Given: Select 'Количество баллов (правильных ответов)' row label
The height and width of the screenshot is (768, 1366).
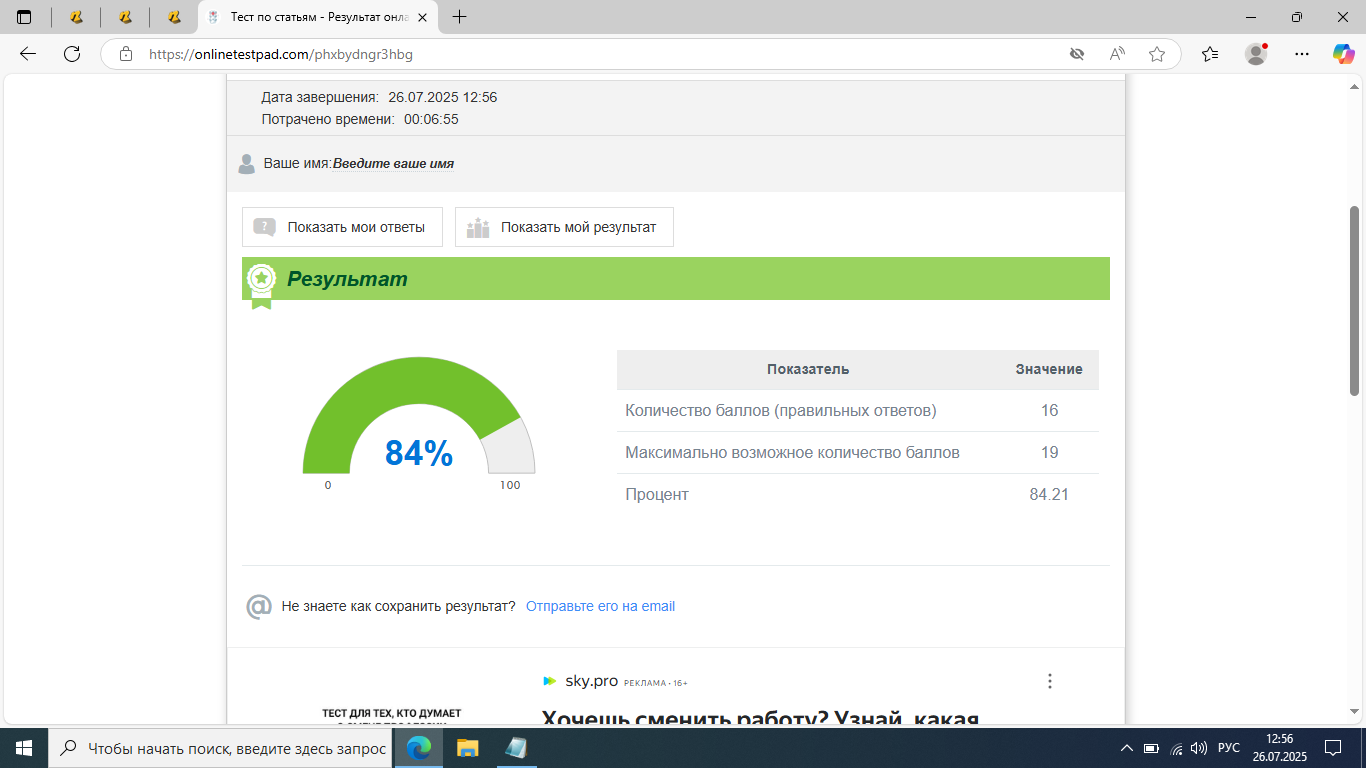Looking at the screenshot, I should tap(781, 411).
